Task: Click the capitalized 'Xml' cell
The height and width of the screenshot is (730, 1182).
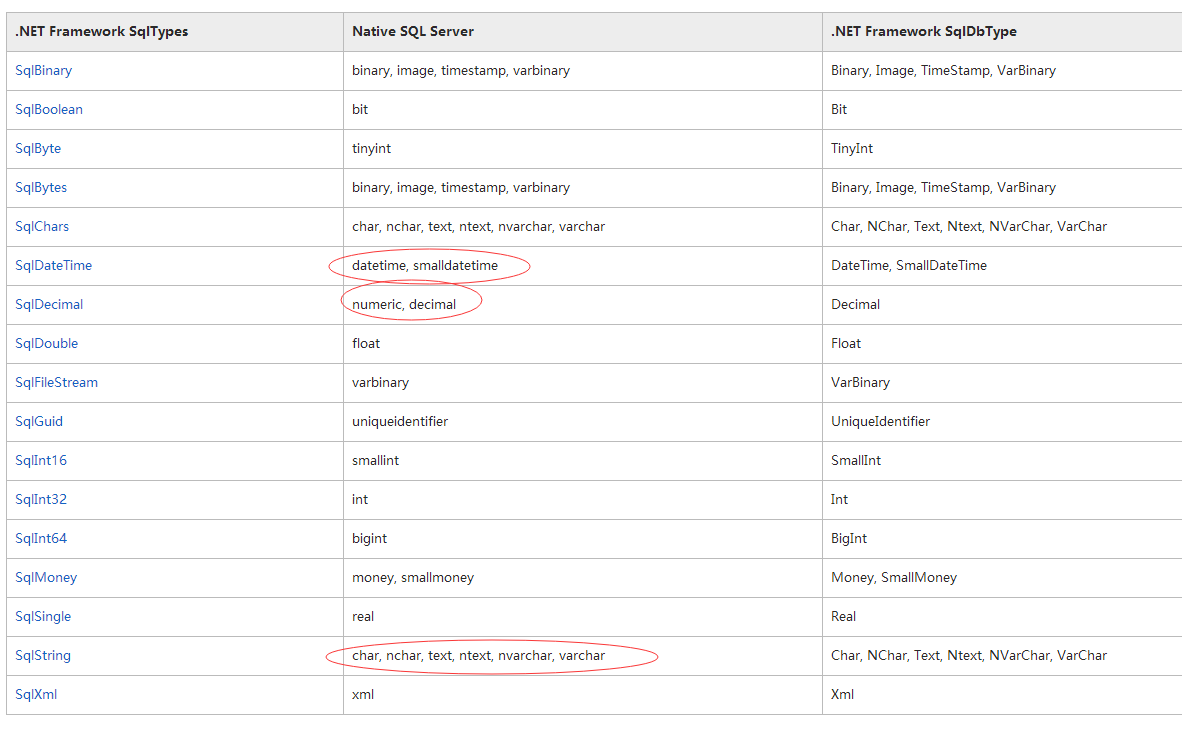Action: click(x=843, y=695)
